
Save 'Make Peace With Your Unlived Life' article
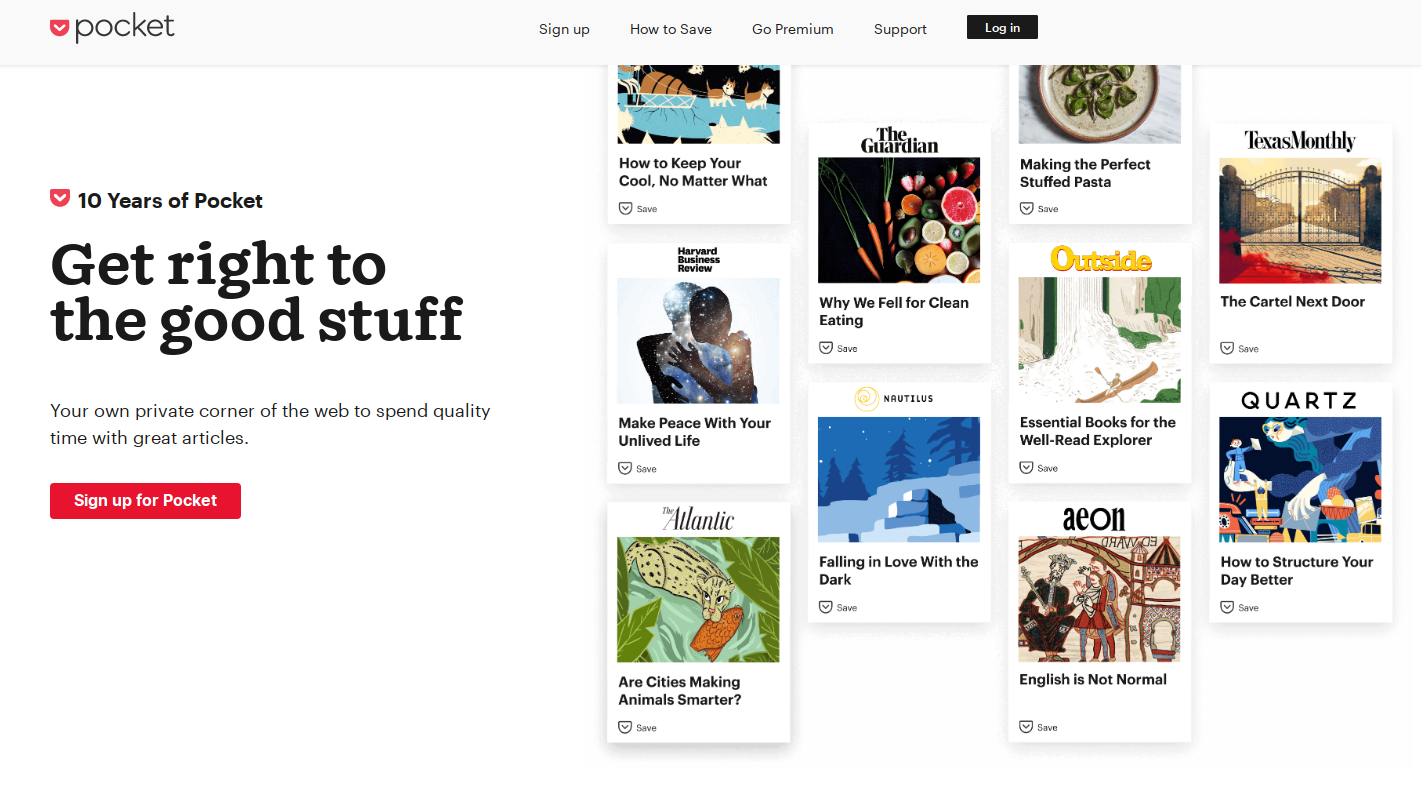click(638, 468)
